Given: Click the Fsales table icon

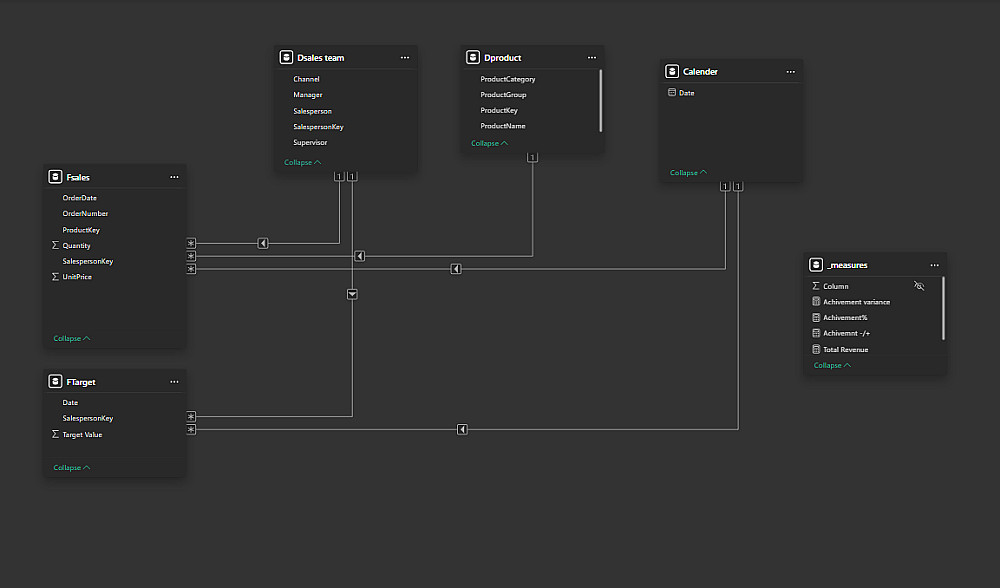Looking at the screenshot, I should coord(55,177).
